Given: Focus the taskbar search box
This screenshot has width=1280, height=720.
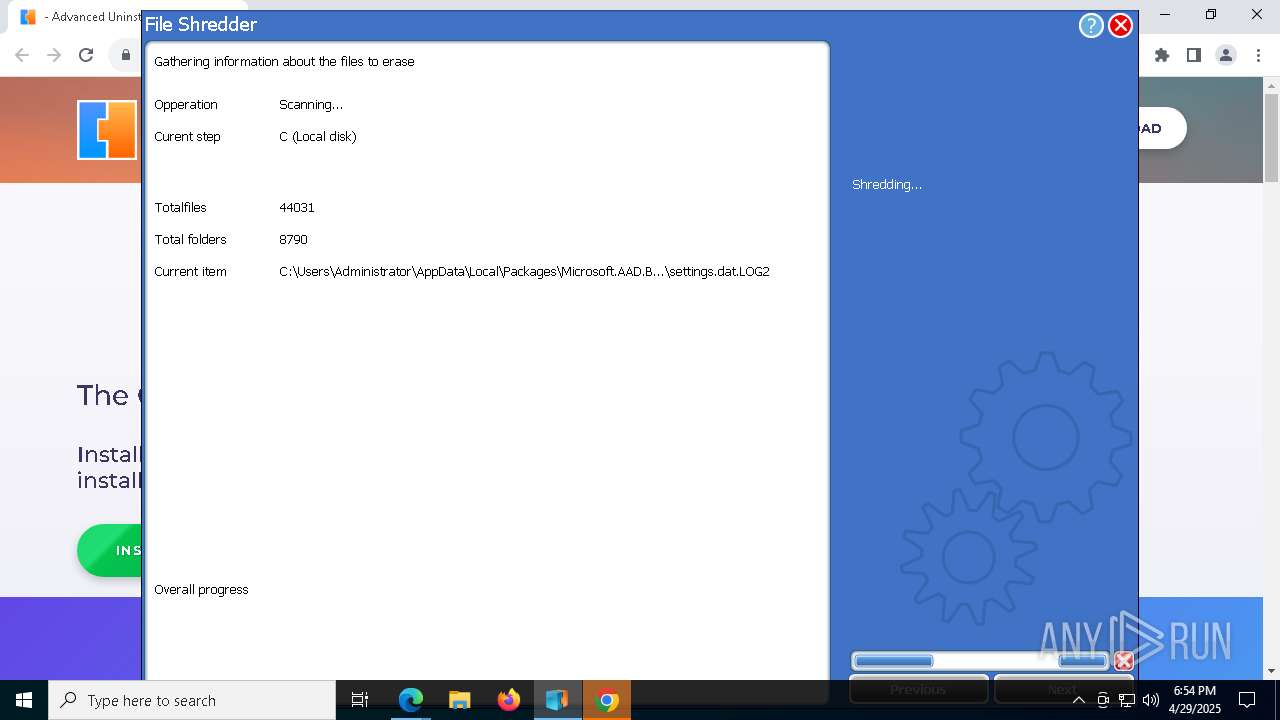Looking at the screenshot, I should click(192, 700).
